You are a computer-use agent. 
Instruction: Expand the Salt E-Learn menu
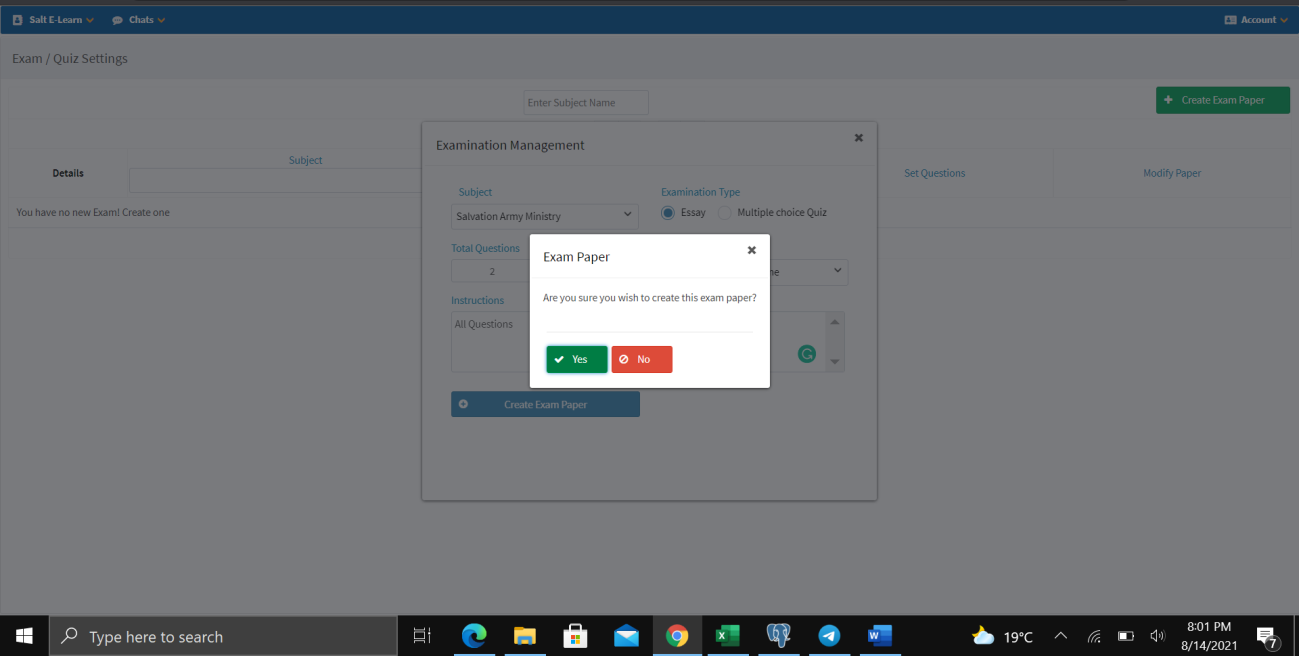(x=54, y=20)
